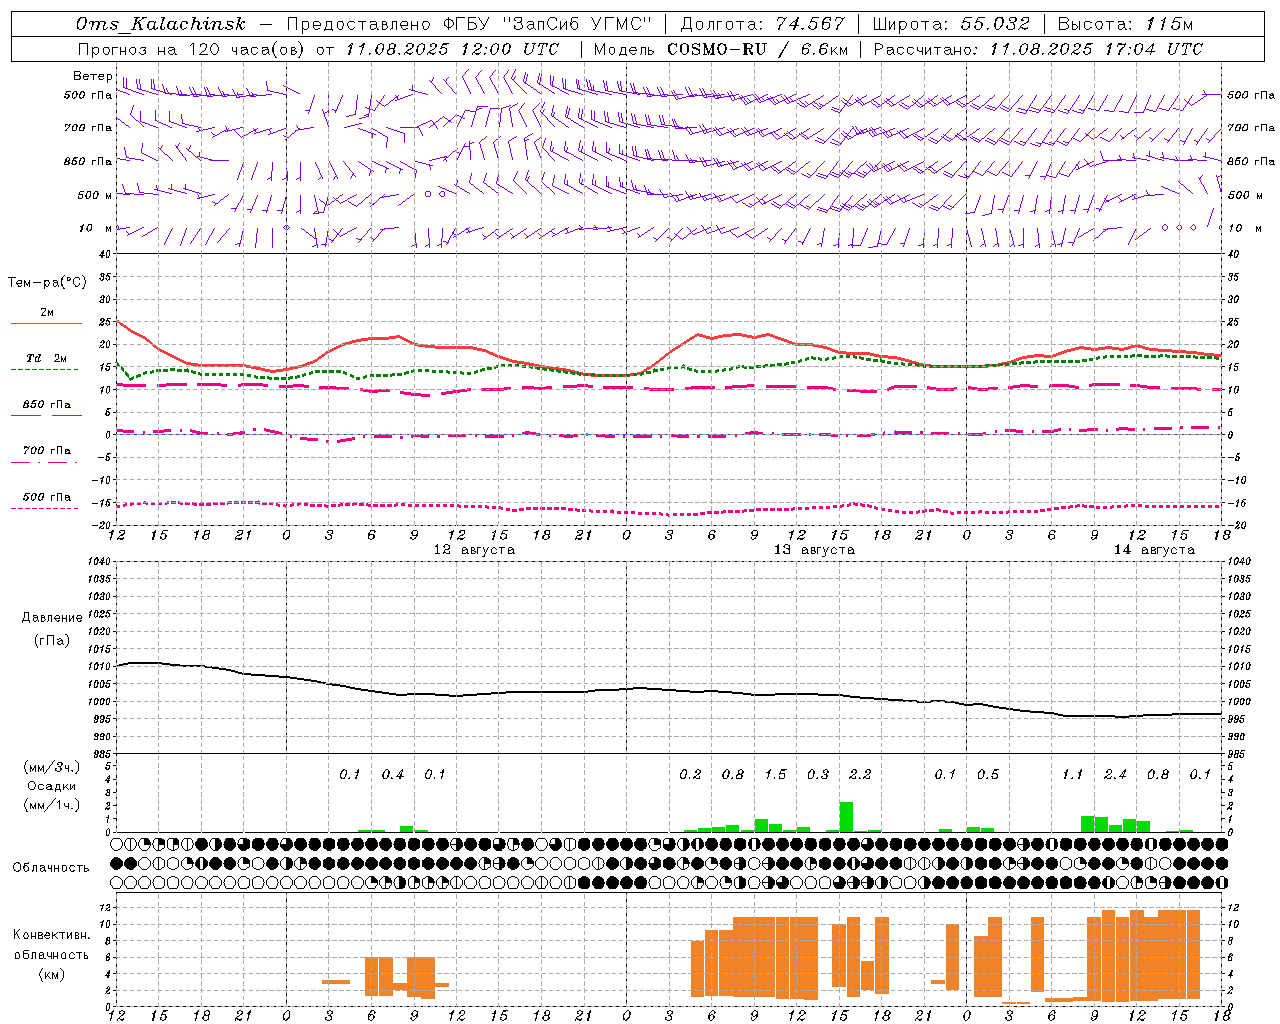Screen dimensions: 1280x1024
Task: Click the 0.2 precipitation value
Action: pos(690,775)
